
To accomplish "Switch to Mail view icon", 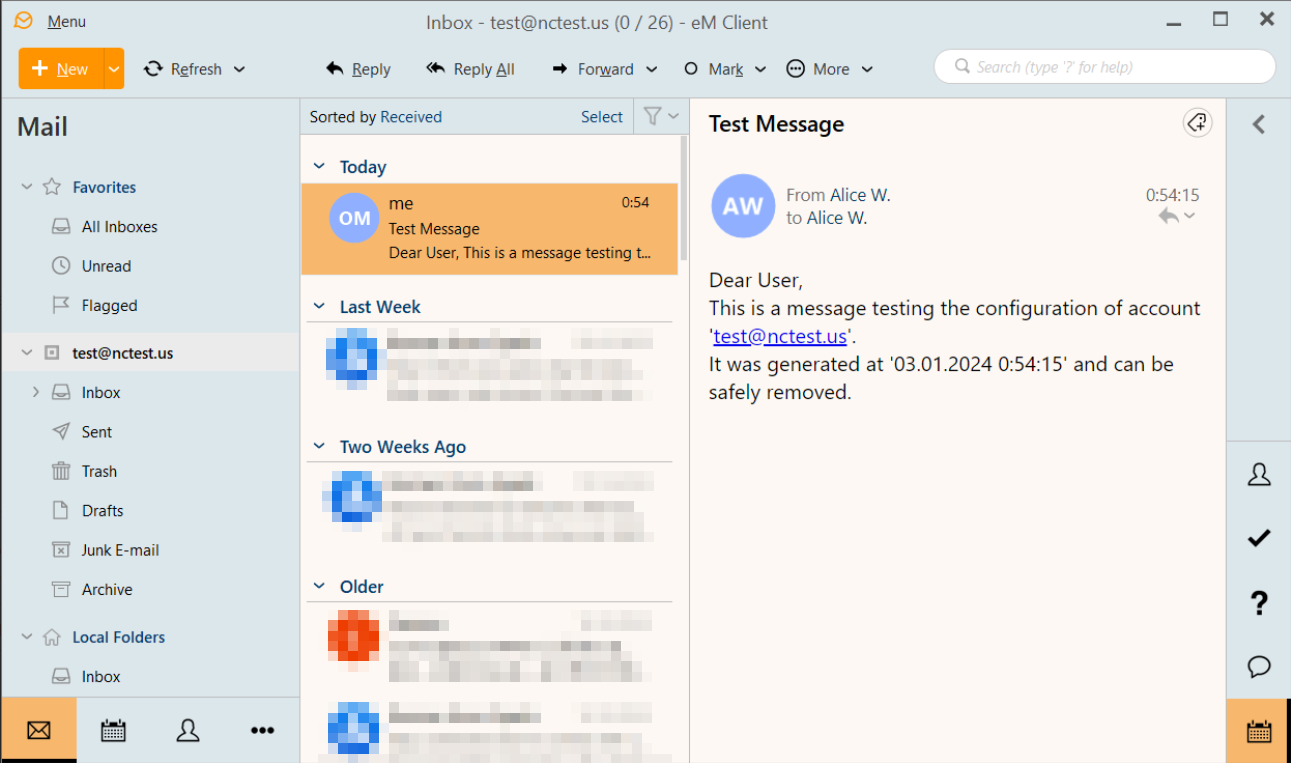I will (39, 731).
